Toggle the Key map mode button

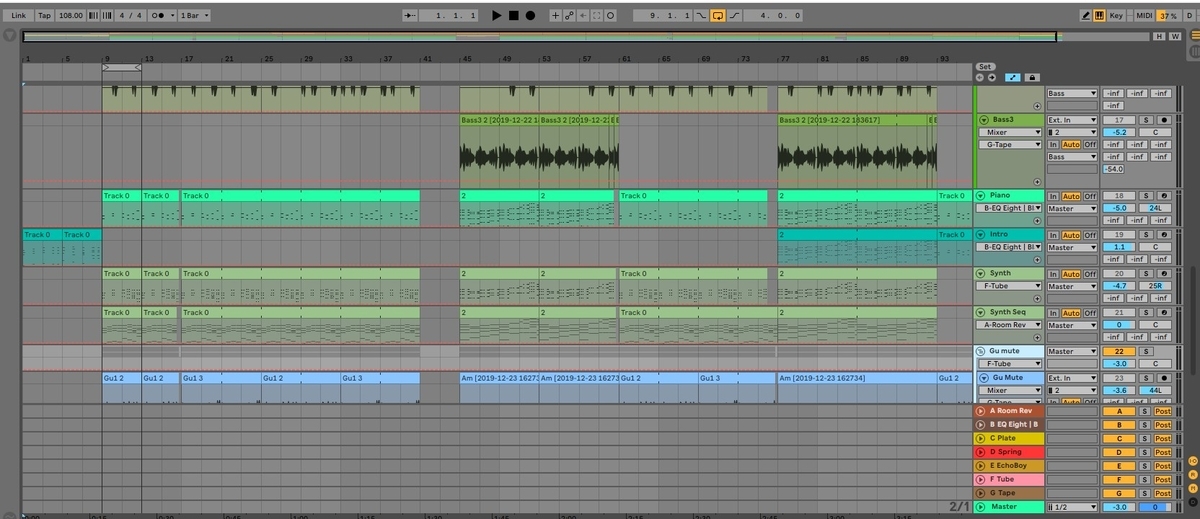1117,16
